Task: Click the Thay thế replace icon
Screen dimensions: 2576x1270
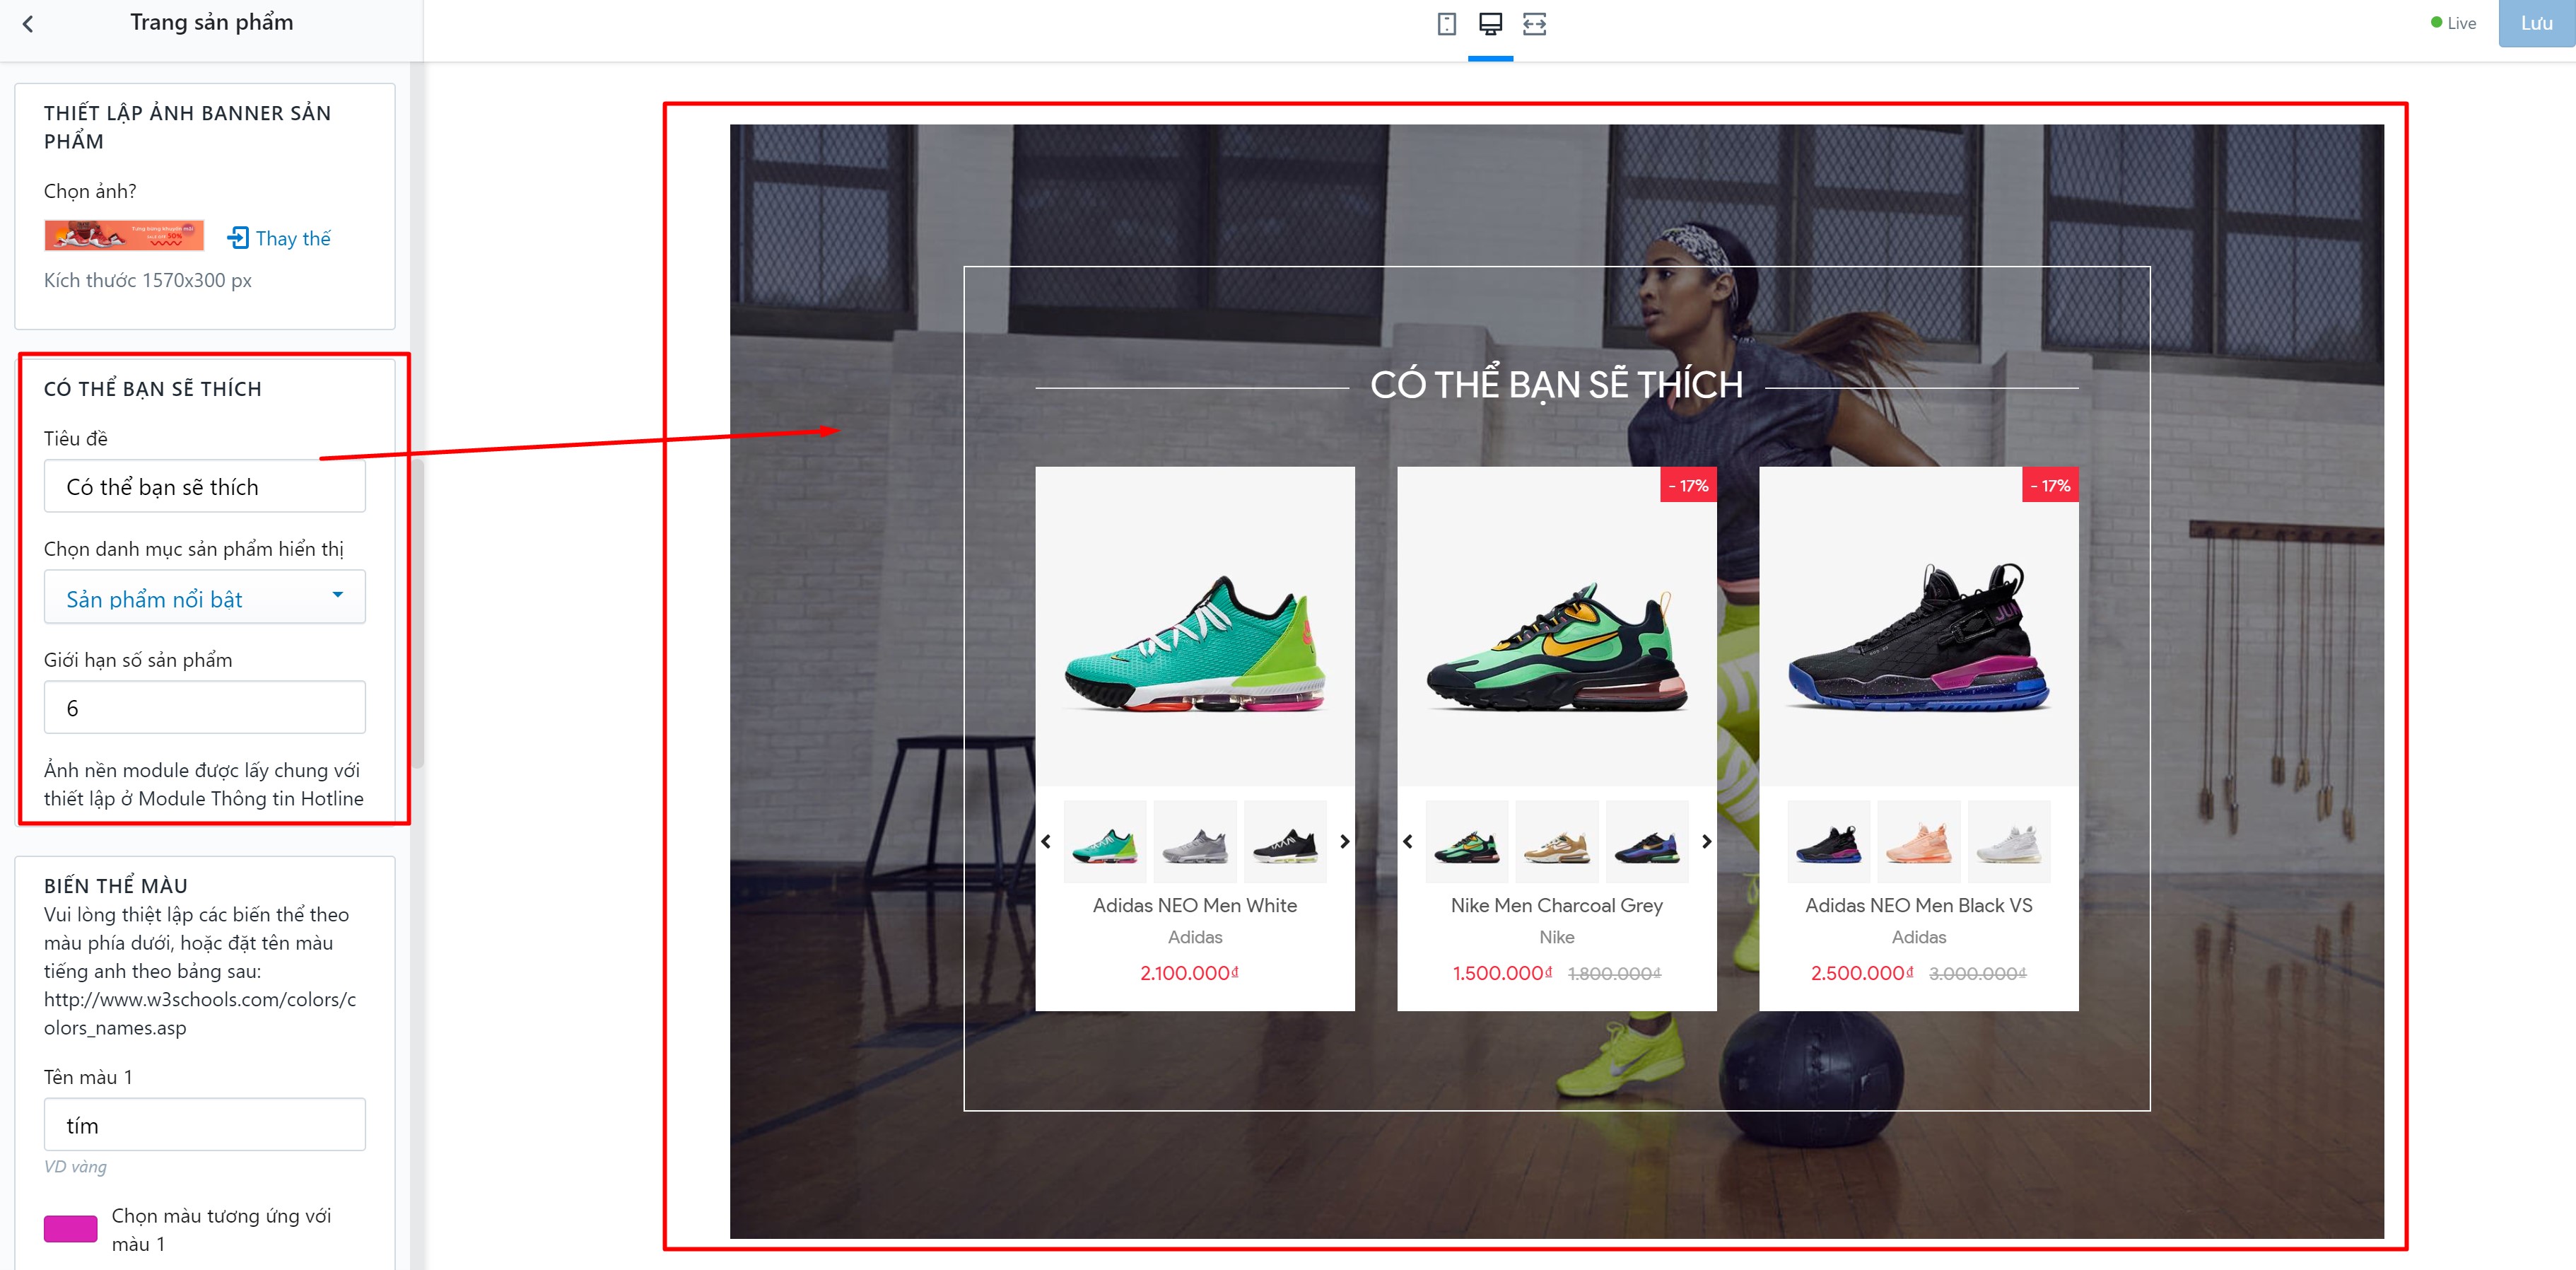Action: point(238,238)
